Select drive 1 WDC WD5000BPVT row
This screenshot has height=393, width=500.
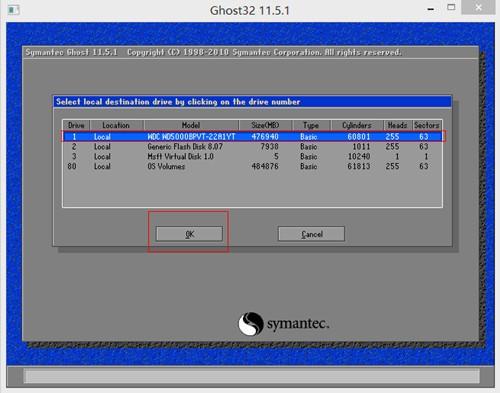pyautogui.click(x=253, y=137)
